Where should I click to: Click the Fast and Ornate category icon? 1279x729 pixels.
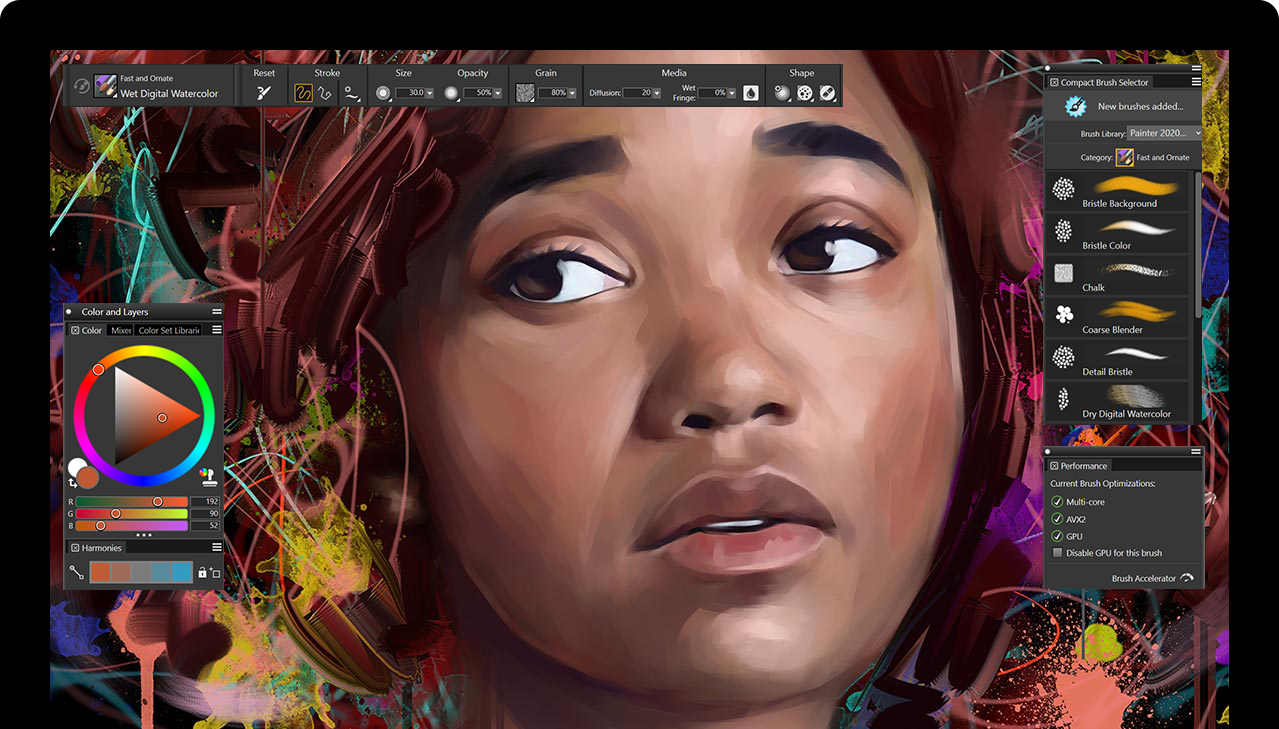pyautogui.click(x=1124, y=157)
